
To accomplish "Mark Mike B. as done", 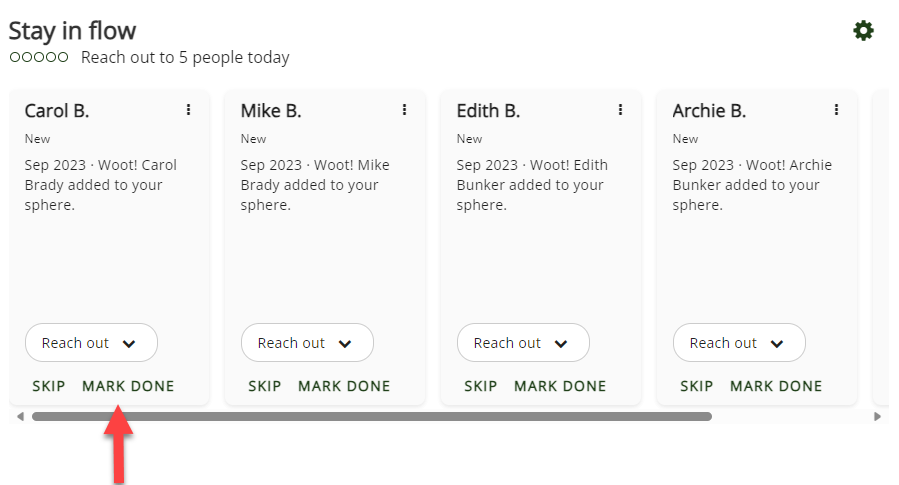I will tap(344, 386).
